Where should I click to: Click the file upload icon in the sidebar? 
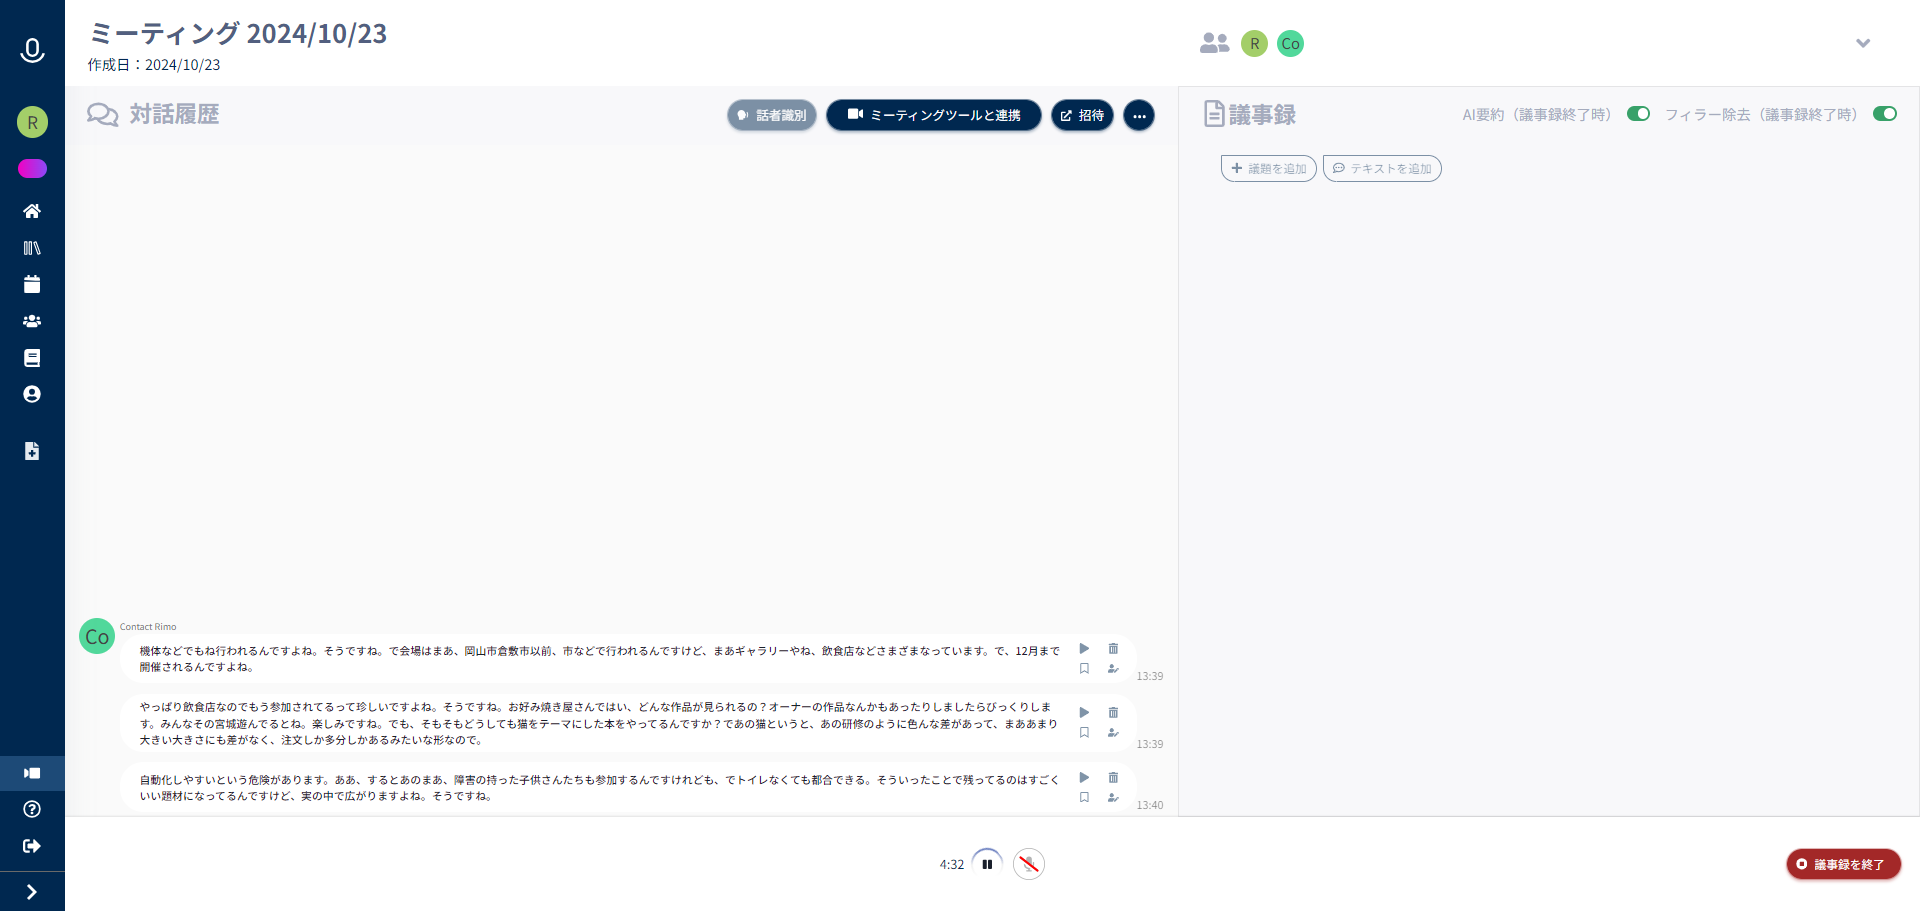pos(32,451)
